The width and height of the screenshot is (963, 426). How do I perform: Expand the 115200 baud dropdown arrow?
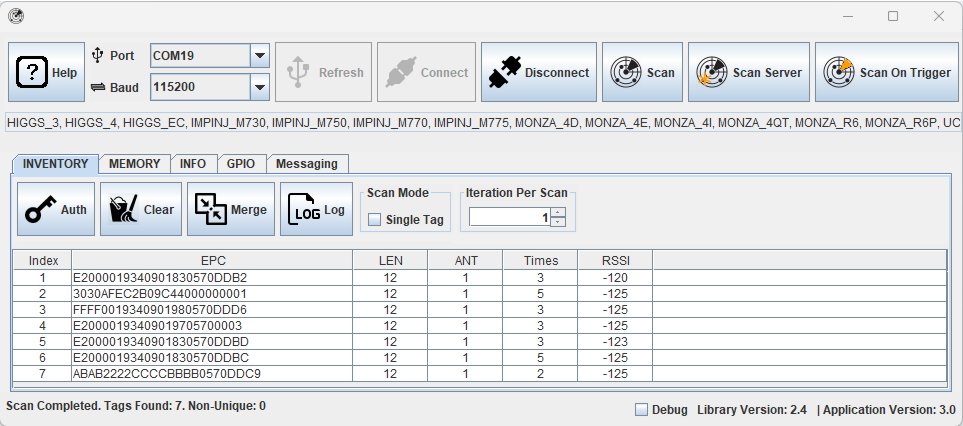click(x=260, y=87)
